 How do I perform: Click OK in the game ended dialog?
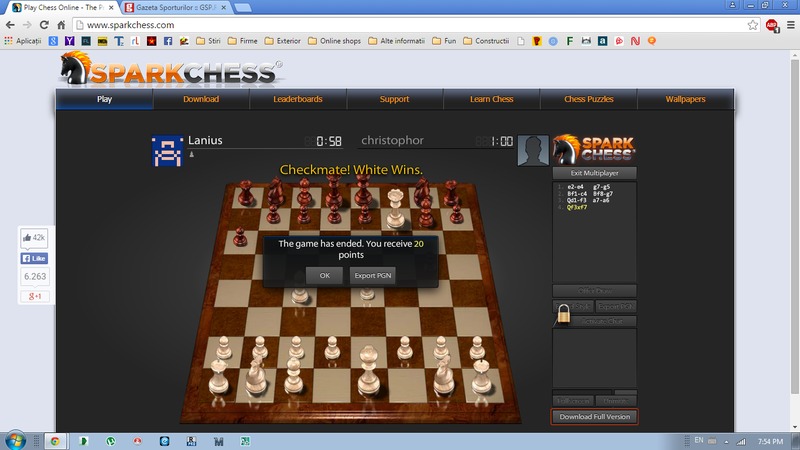(x=324, y=276)
